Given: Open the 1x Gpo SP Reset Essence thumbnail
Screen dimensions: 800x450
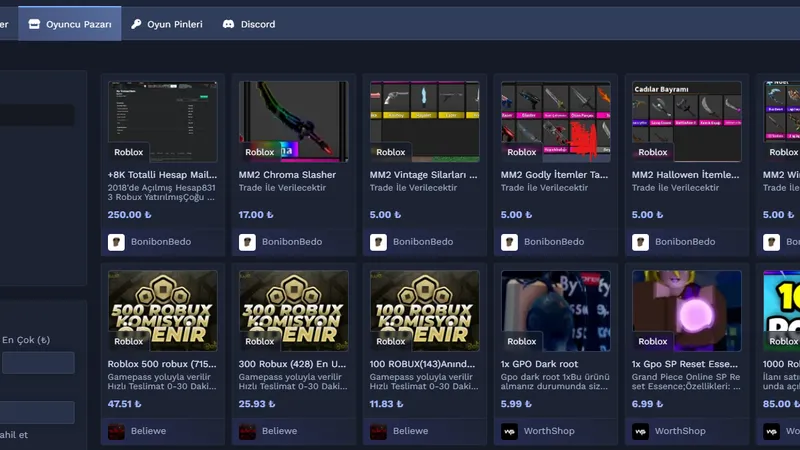Looking at the screenshot, I should click(684, 308).
